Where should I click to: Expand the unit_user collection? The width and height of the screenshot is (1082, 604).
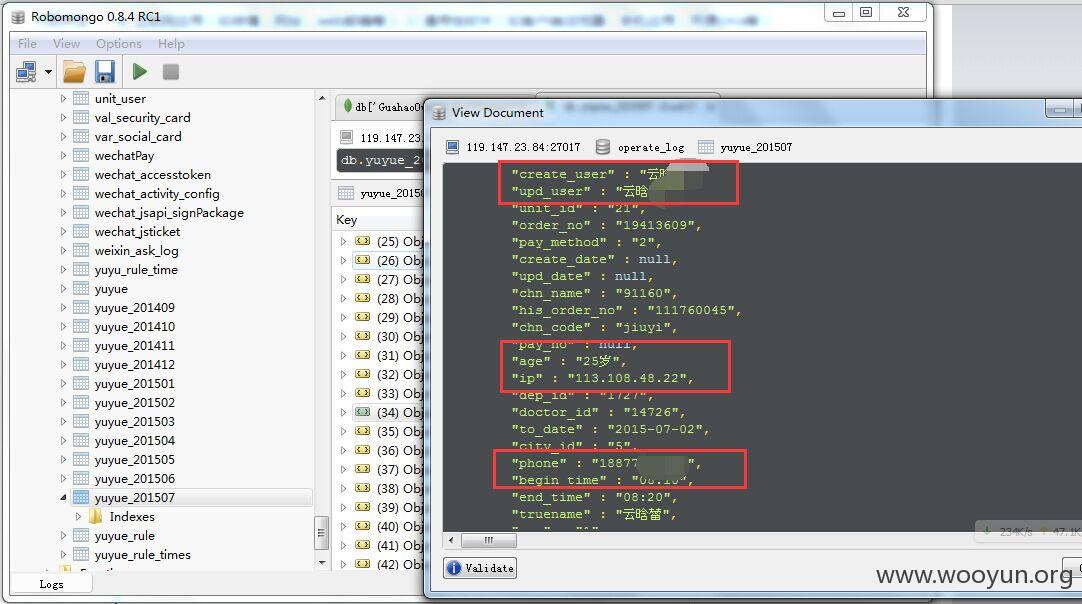(x=63, y=99)
